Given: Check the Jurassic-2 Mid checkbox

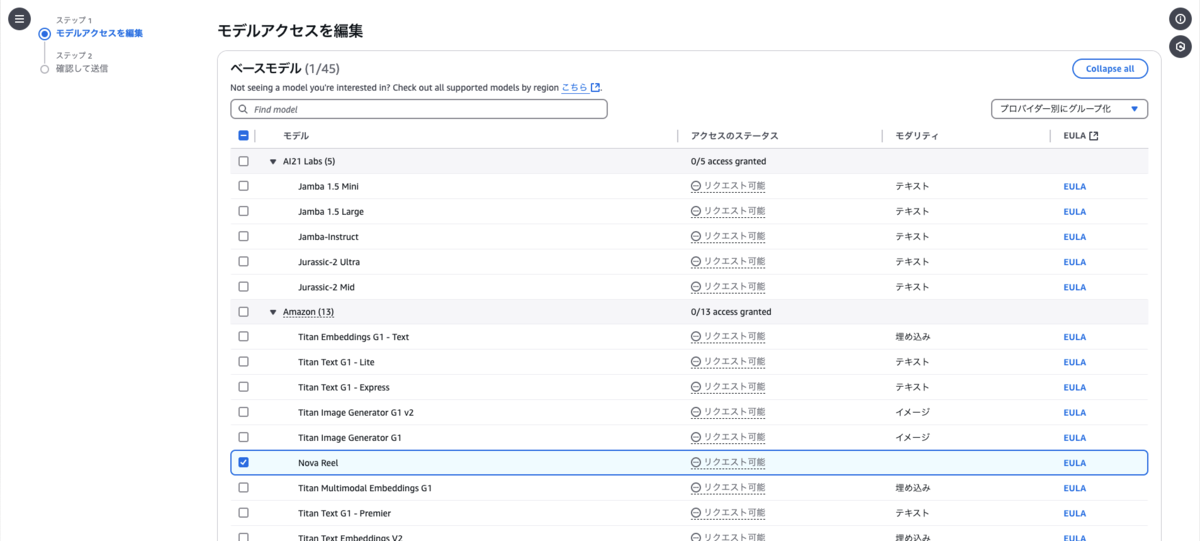Looking at the screenshot, I should [243, 287].
